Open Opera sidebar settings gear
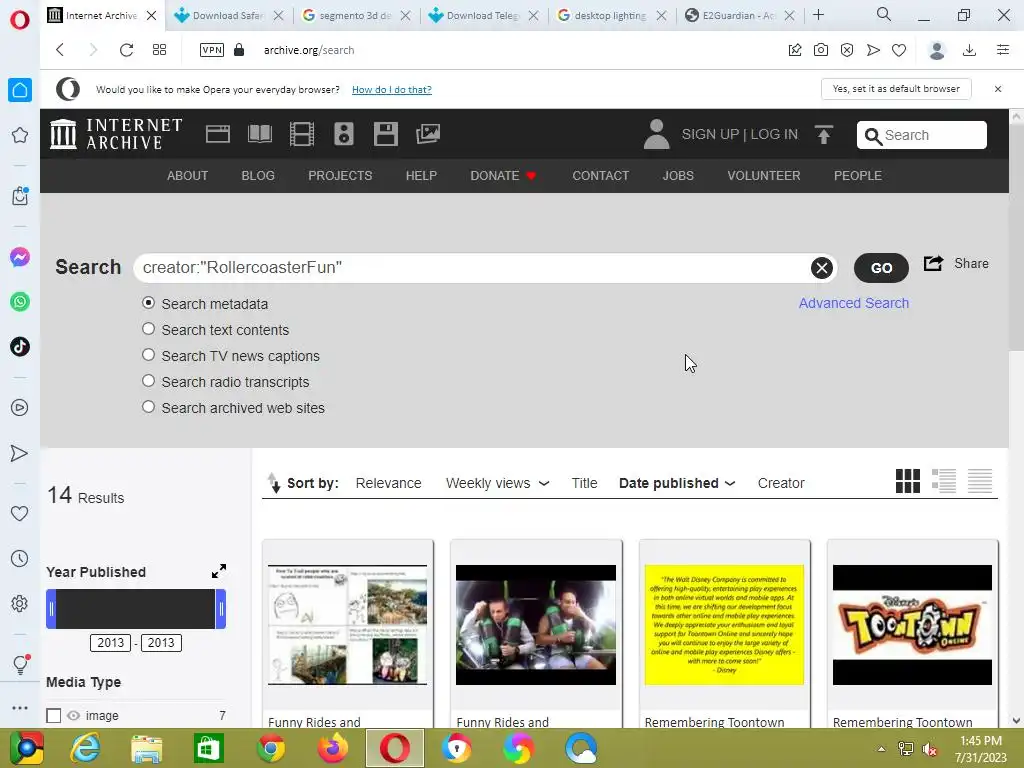Image resolution: width=1024 pixels, height=768 pixels. coord(20,603)
